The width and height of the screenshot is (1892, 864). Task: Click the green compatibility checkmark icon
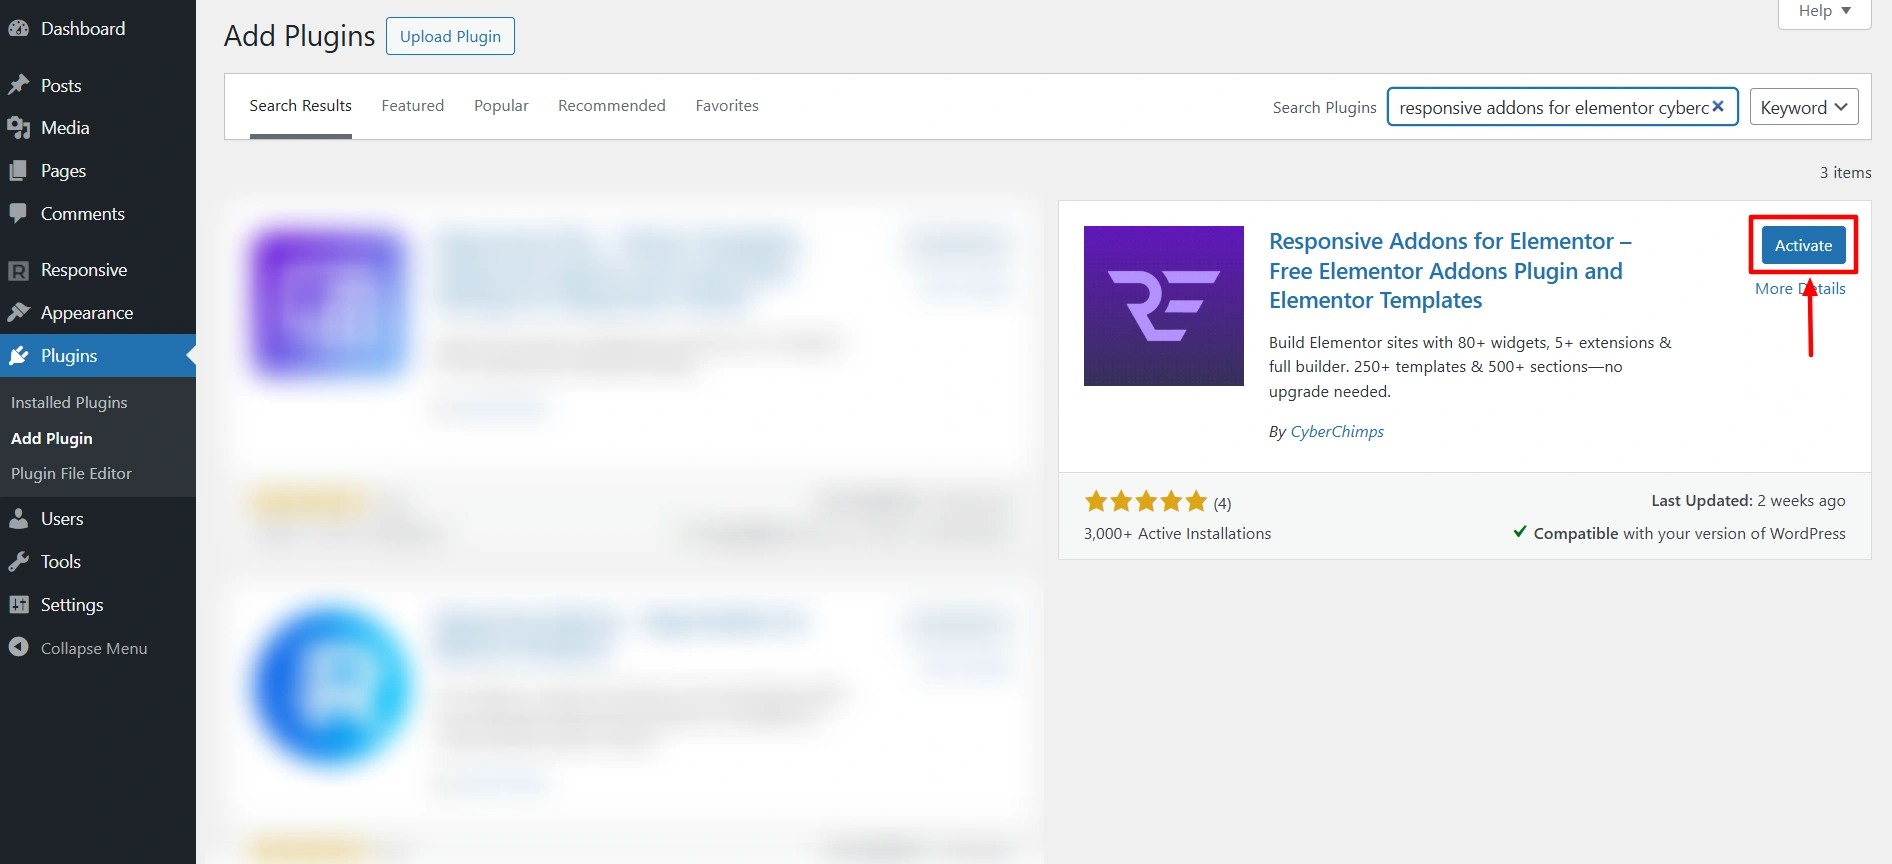click(1520, 532)
